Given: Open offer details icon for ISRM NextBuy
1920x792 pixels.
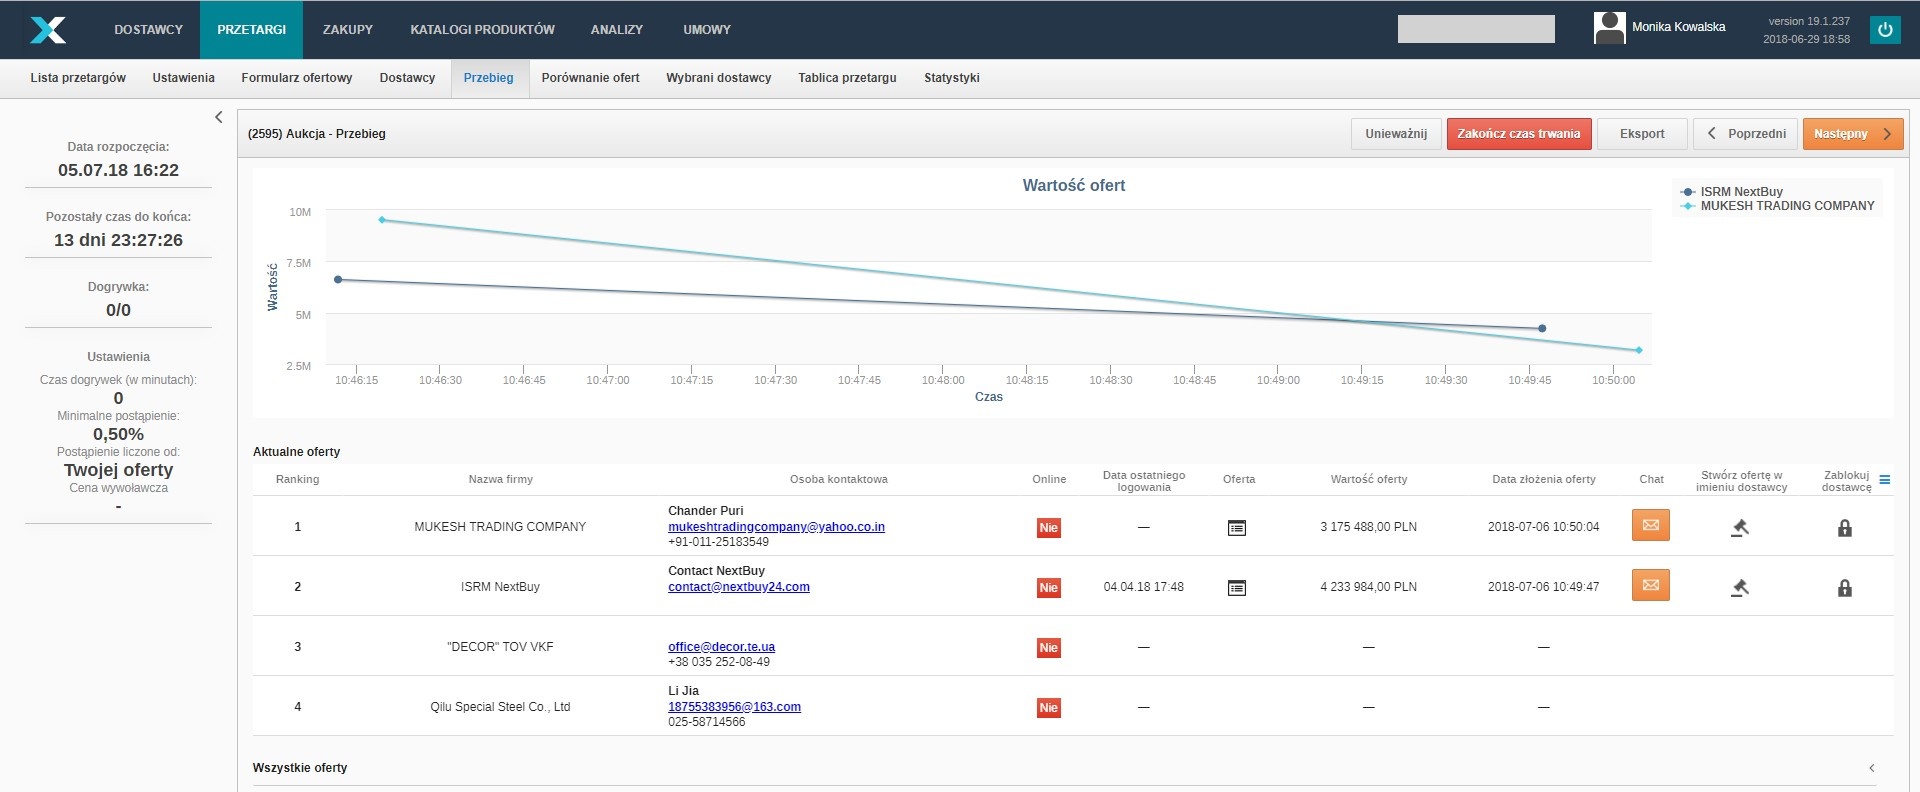Looking at the screenshot, I should point(1237,588).
